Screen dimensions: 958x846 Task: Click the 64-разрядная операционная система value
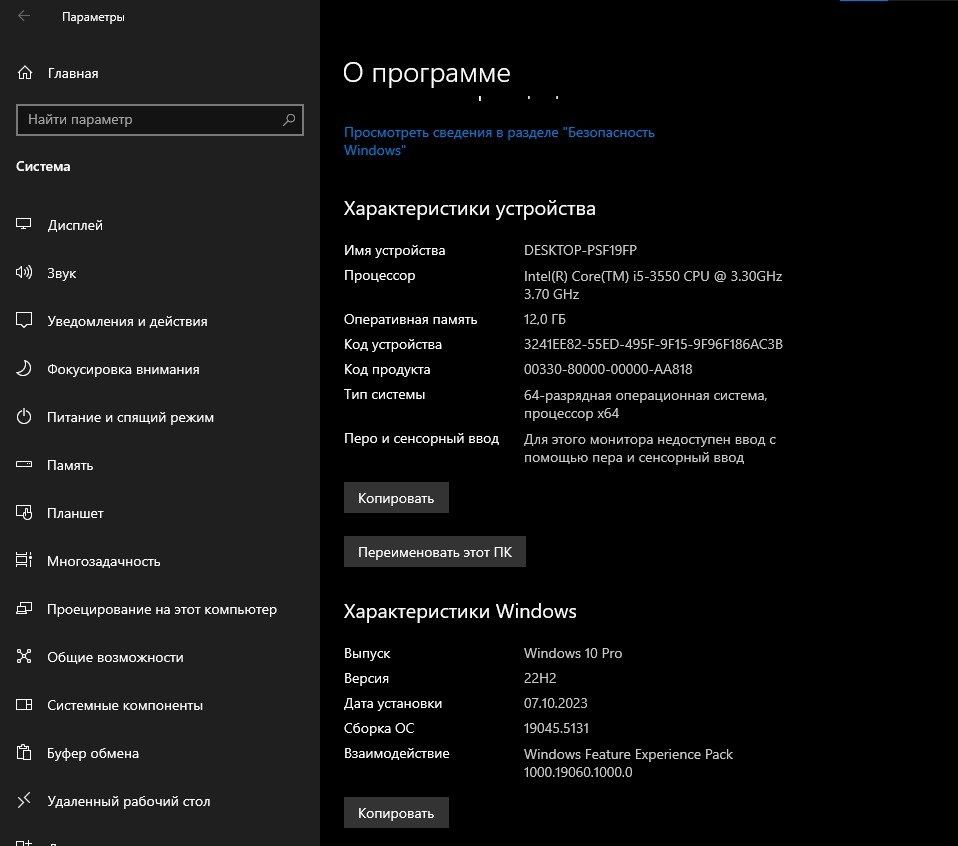coord(645,404)
